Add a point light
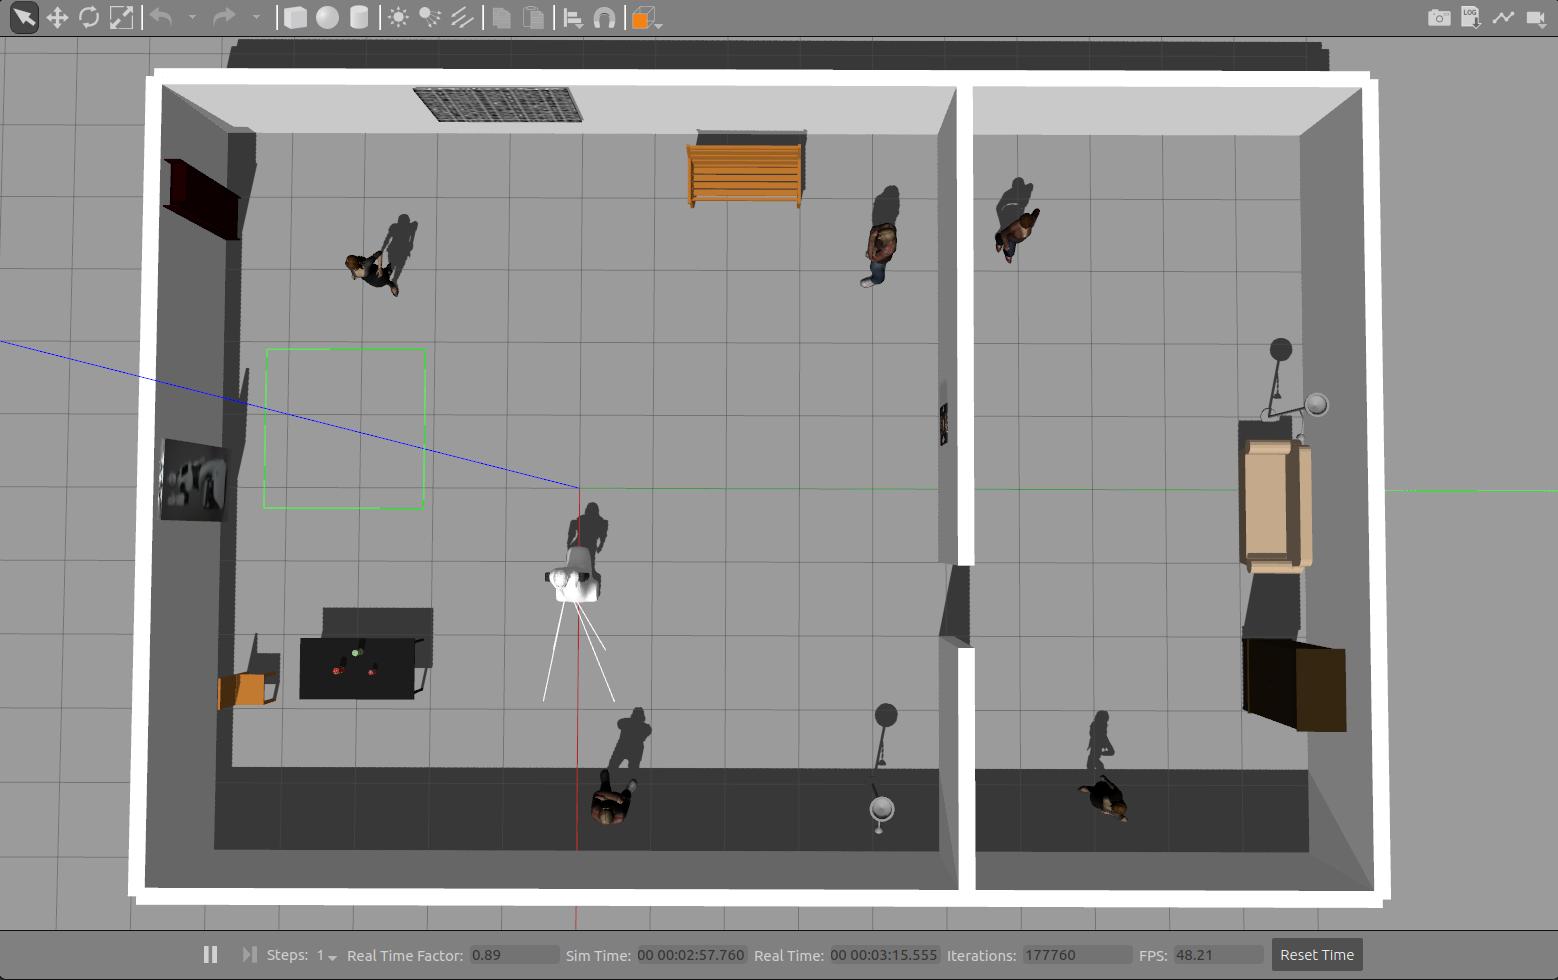 coord(398,18)
